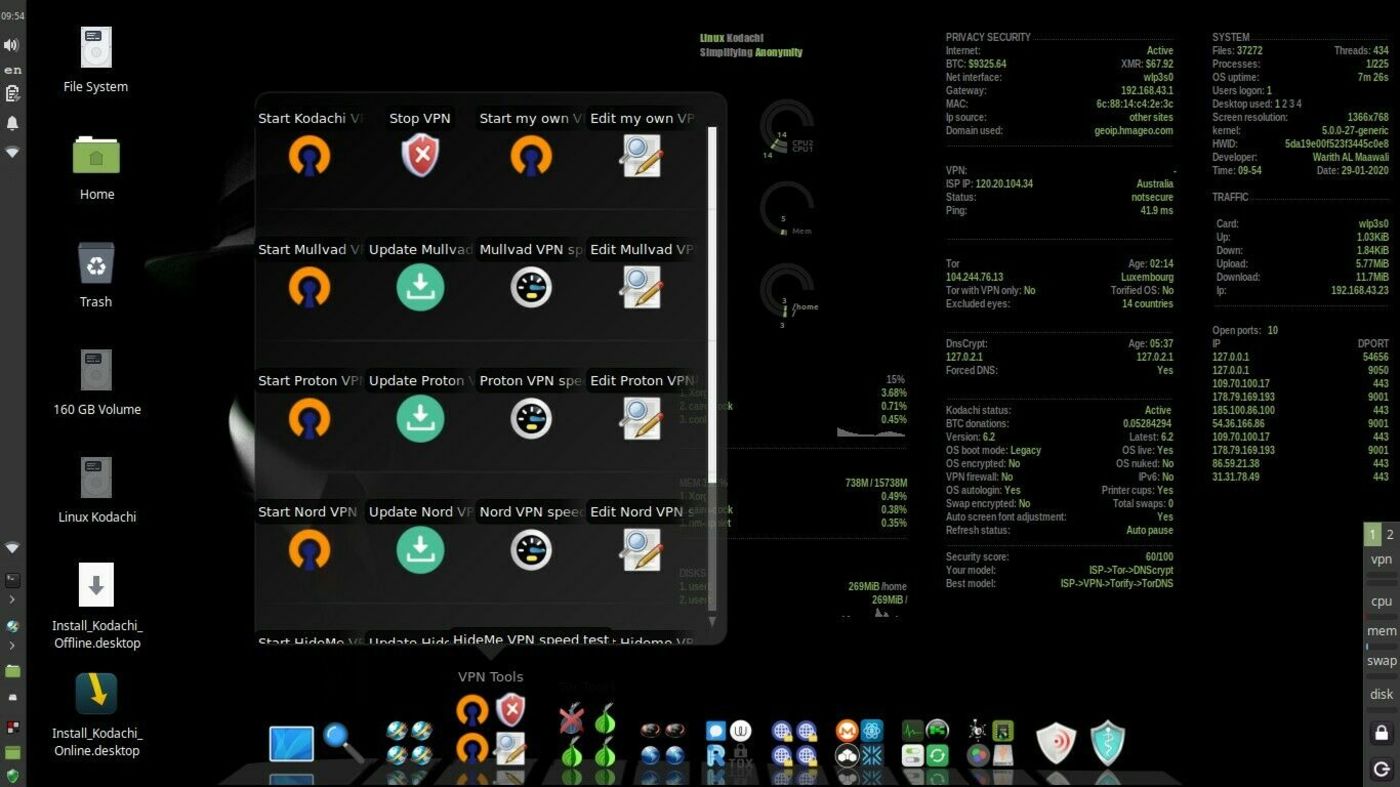Open Edit Mullvad VPN config icon

click(x=641, y=287)
